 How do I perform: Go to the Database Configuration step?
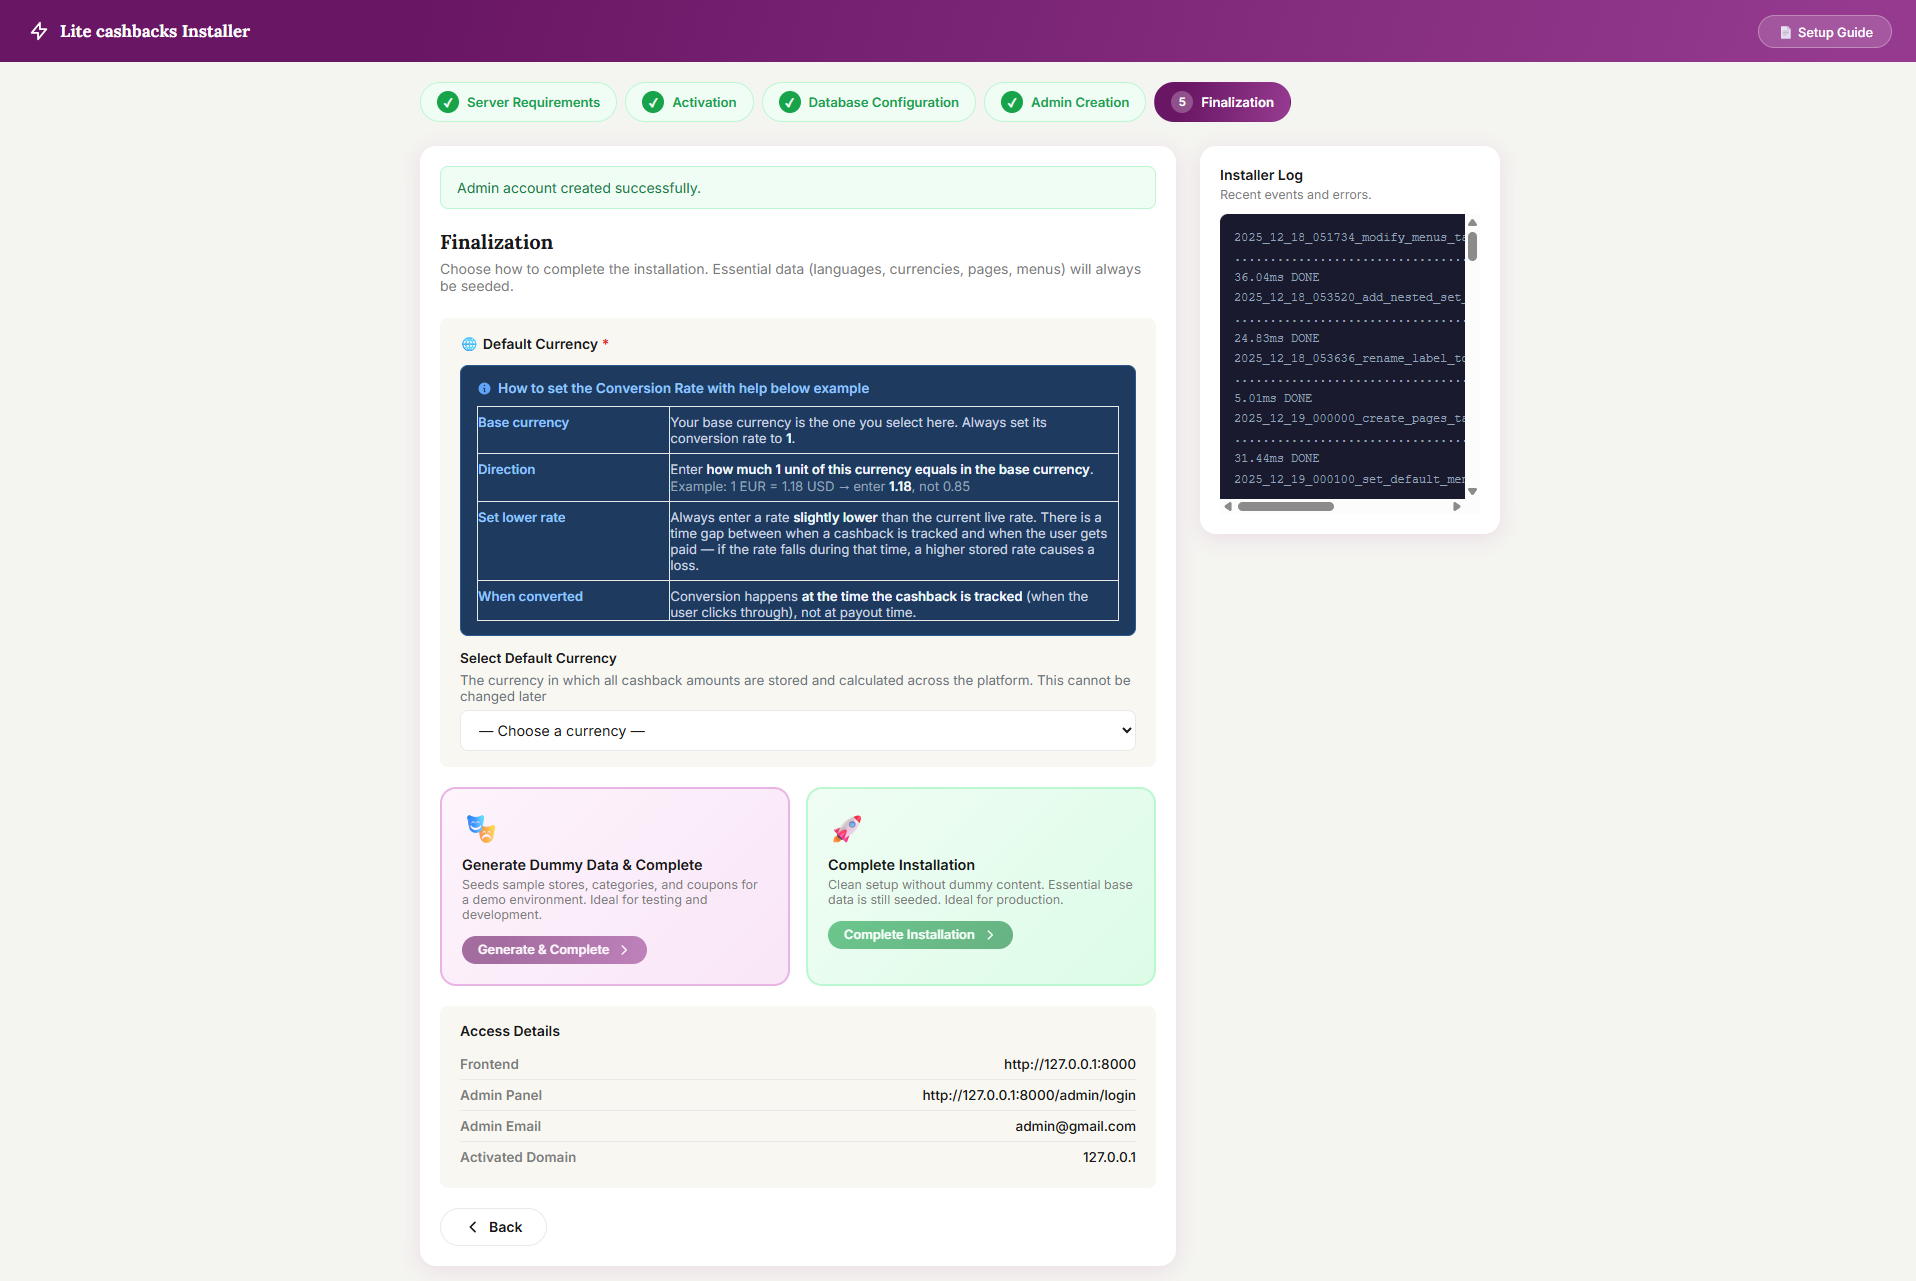click(x=868, y=102)
